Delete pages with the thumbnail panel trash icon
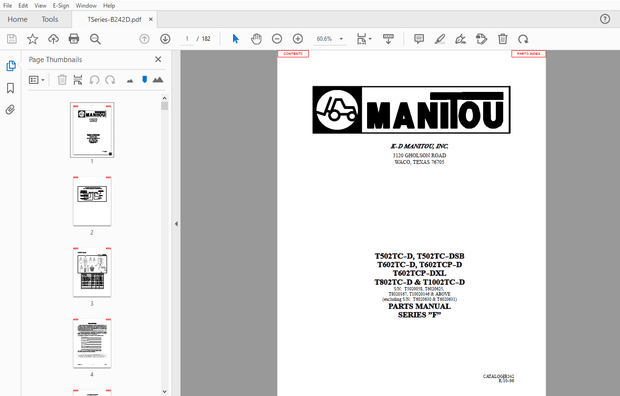The width and height of the screenshot is (620, 396). (x=62, y=80)
